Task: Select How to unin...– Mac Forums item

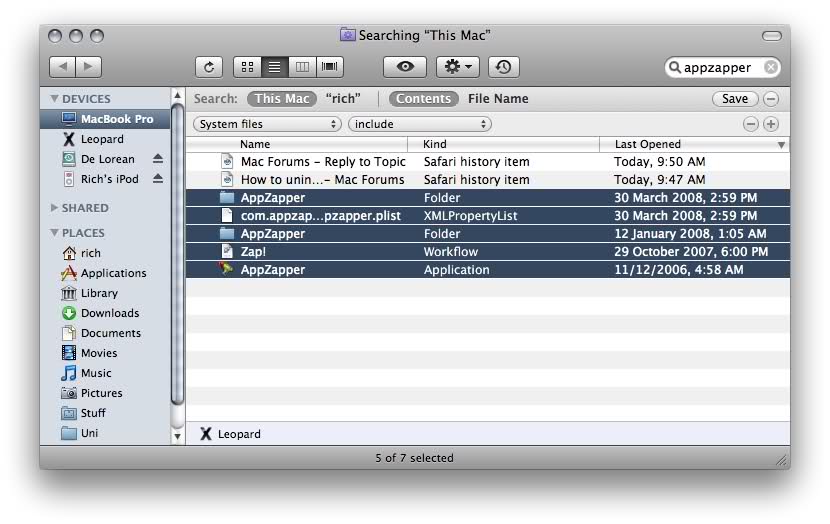Action: click(x=488, y=179)
